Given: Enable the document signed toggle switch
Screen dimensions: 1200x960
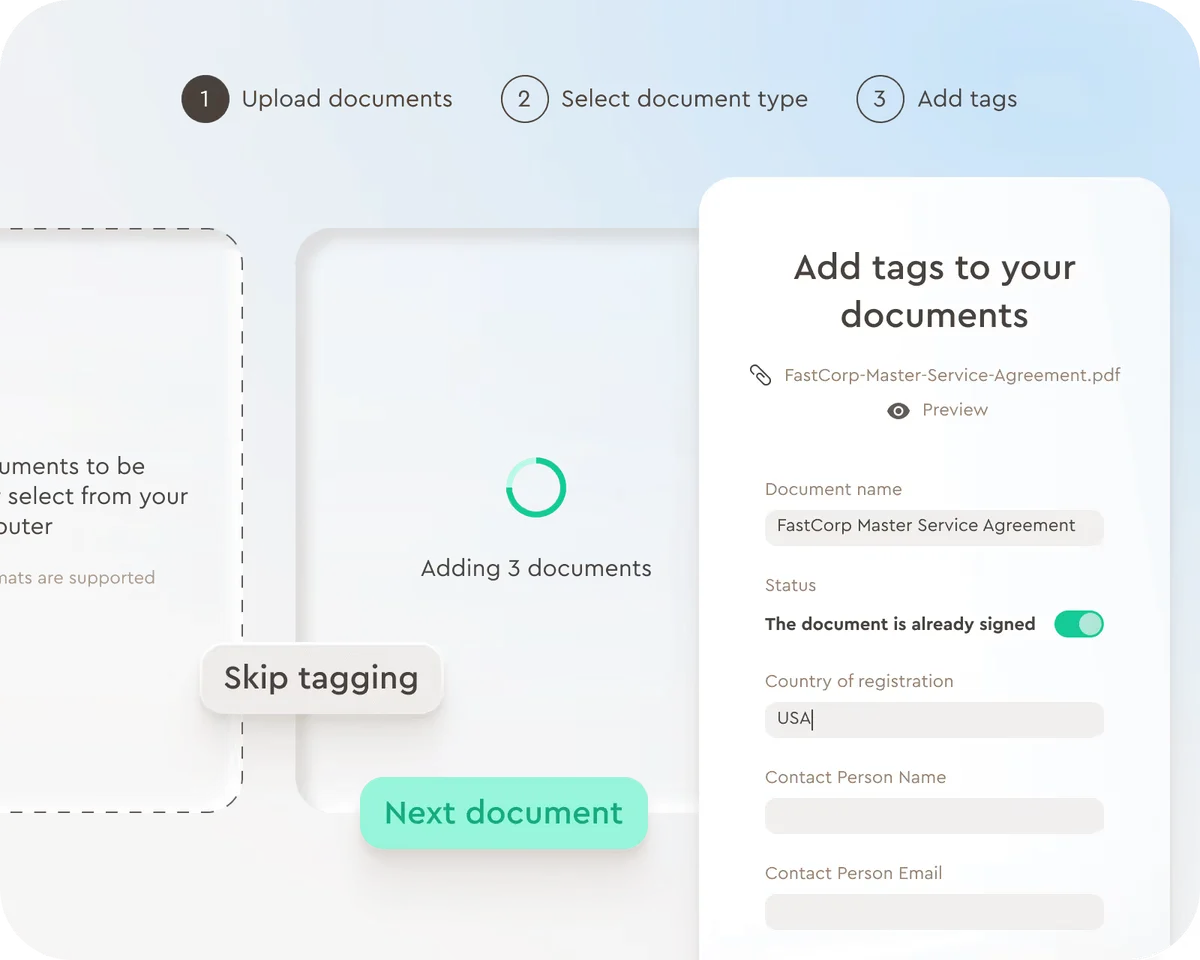Looking at the screenshot, I should coord(1079,623).
